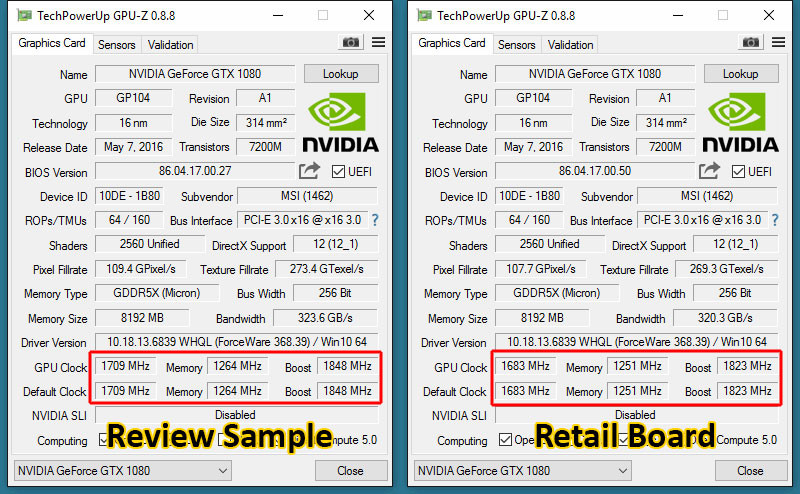Open the Validation tab in left window
This screenshot has width=800, height=494.
(x=170, y=45)
